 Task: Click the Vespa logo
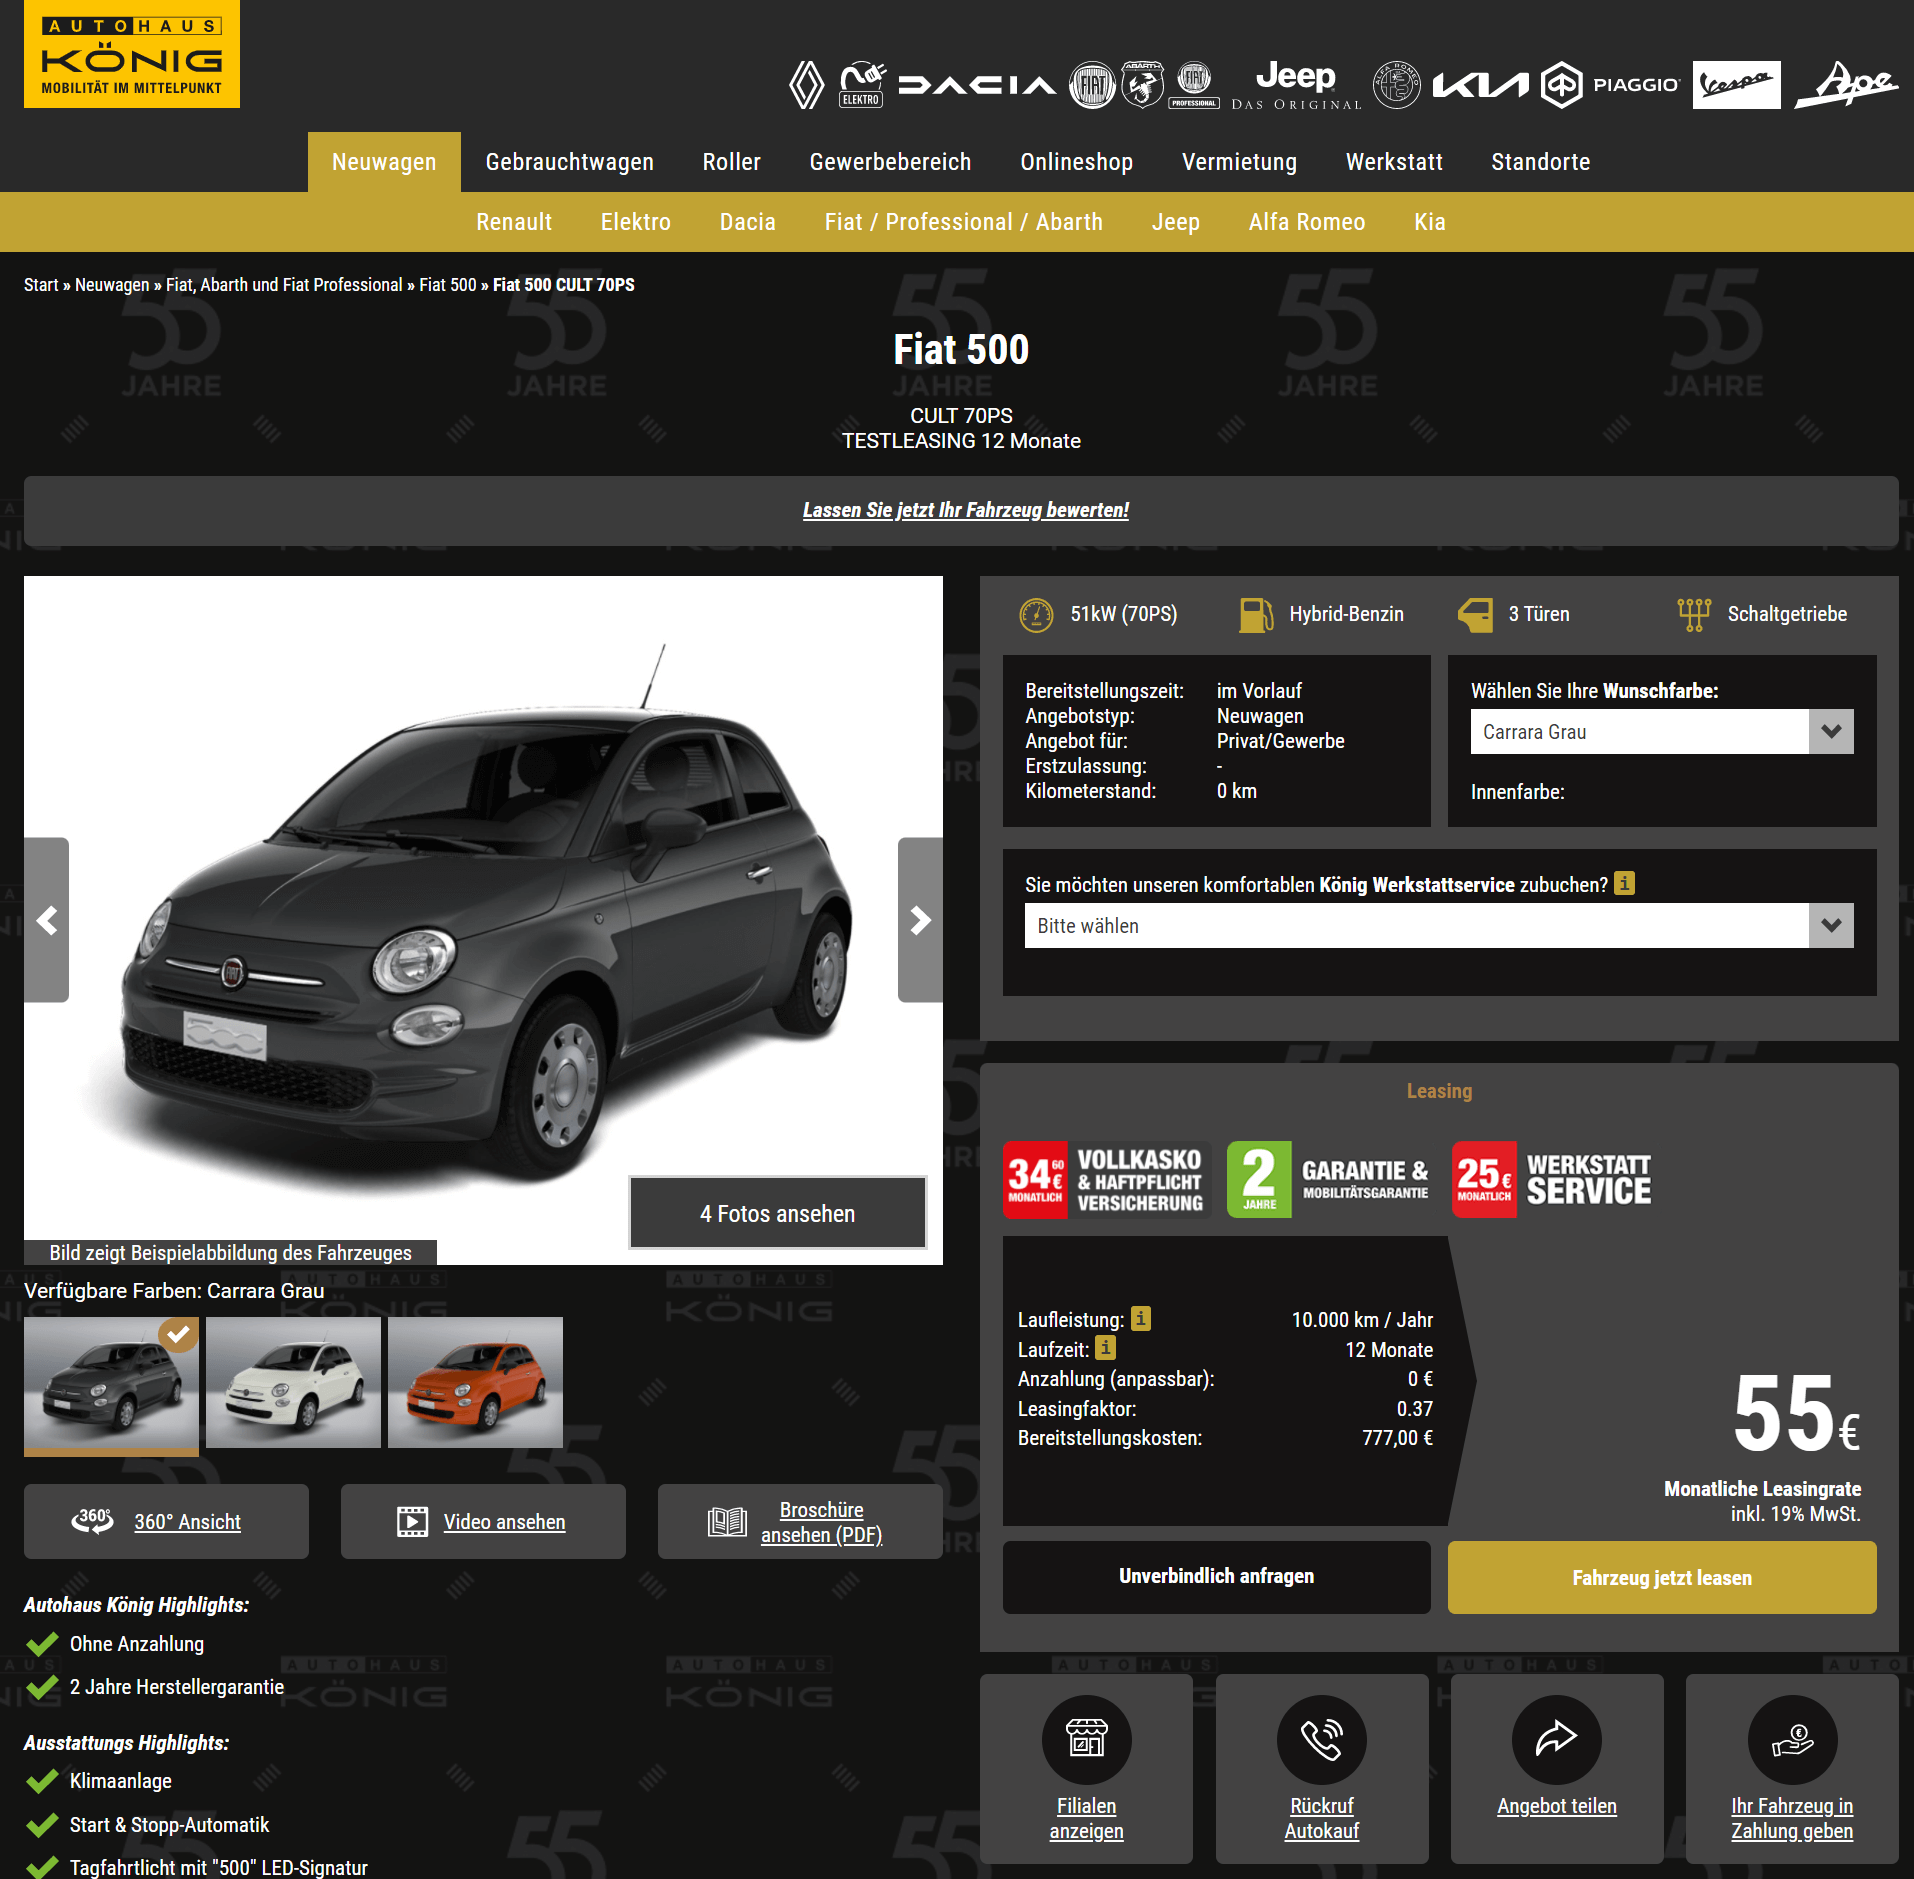point(1736,85)
